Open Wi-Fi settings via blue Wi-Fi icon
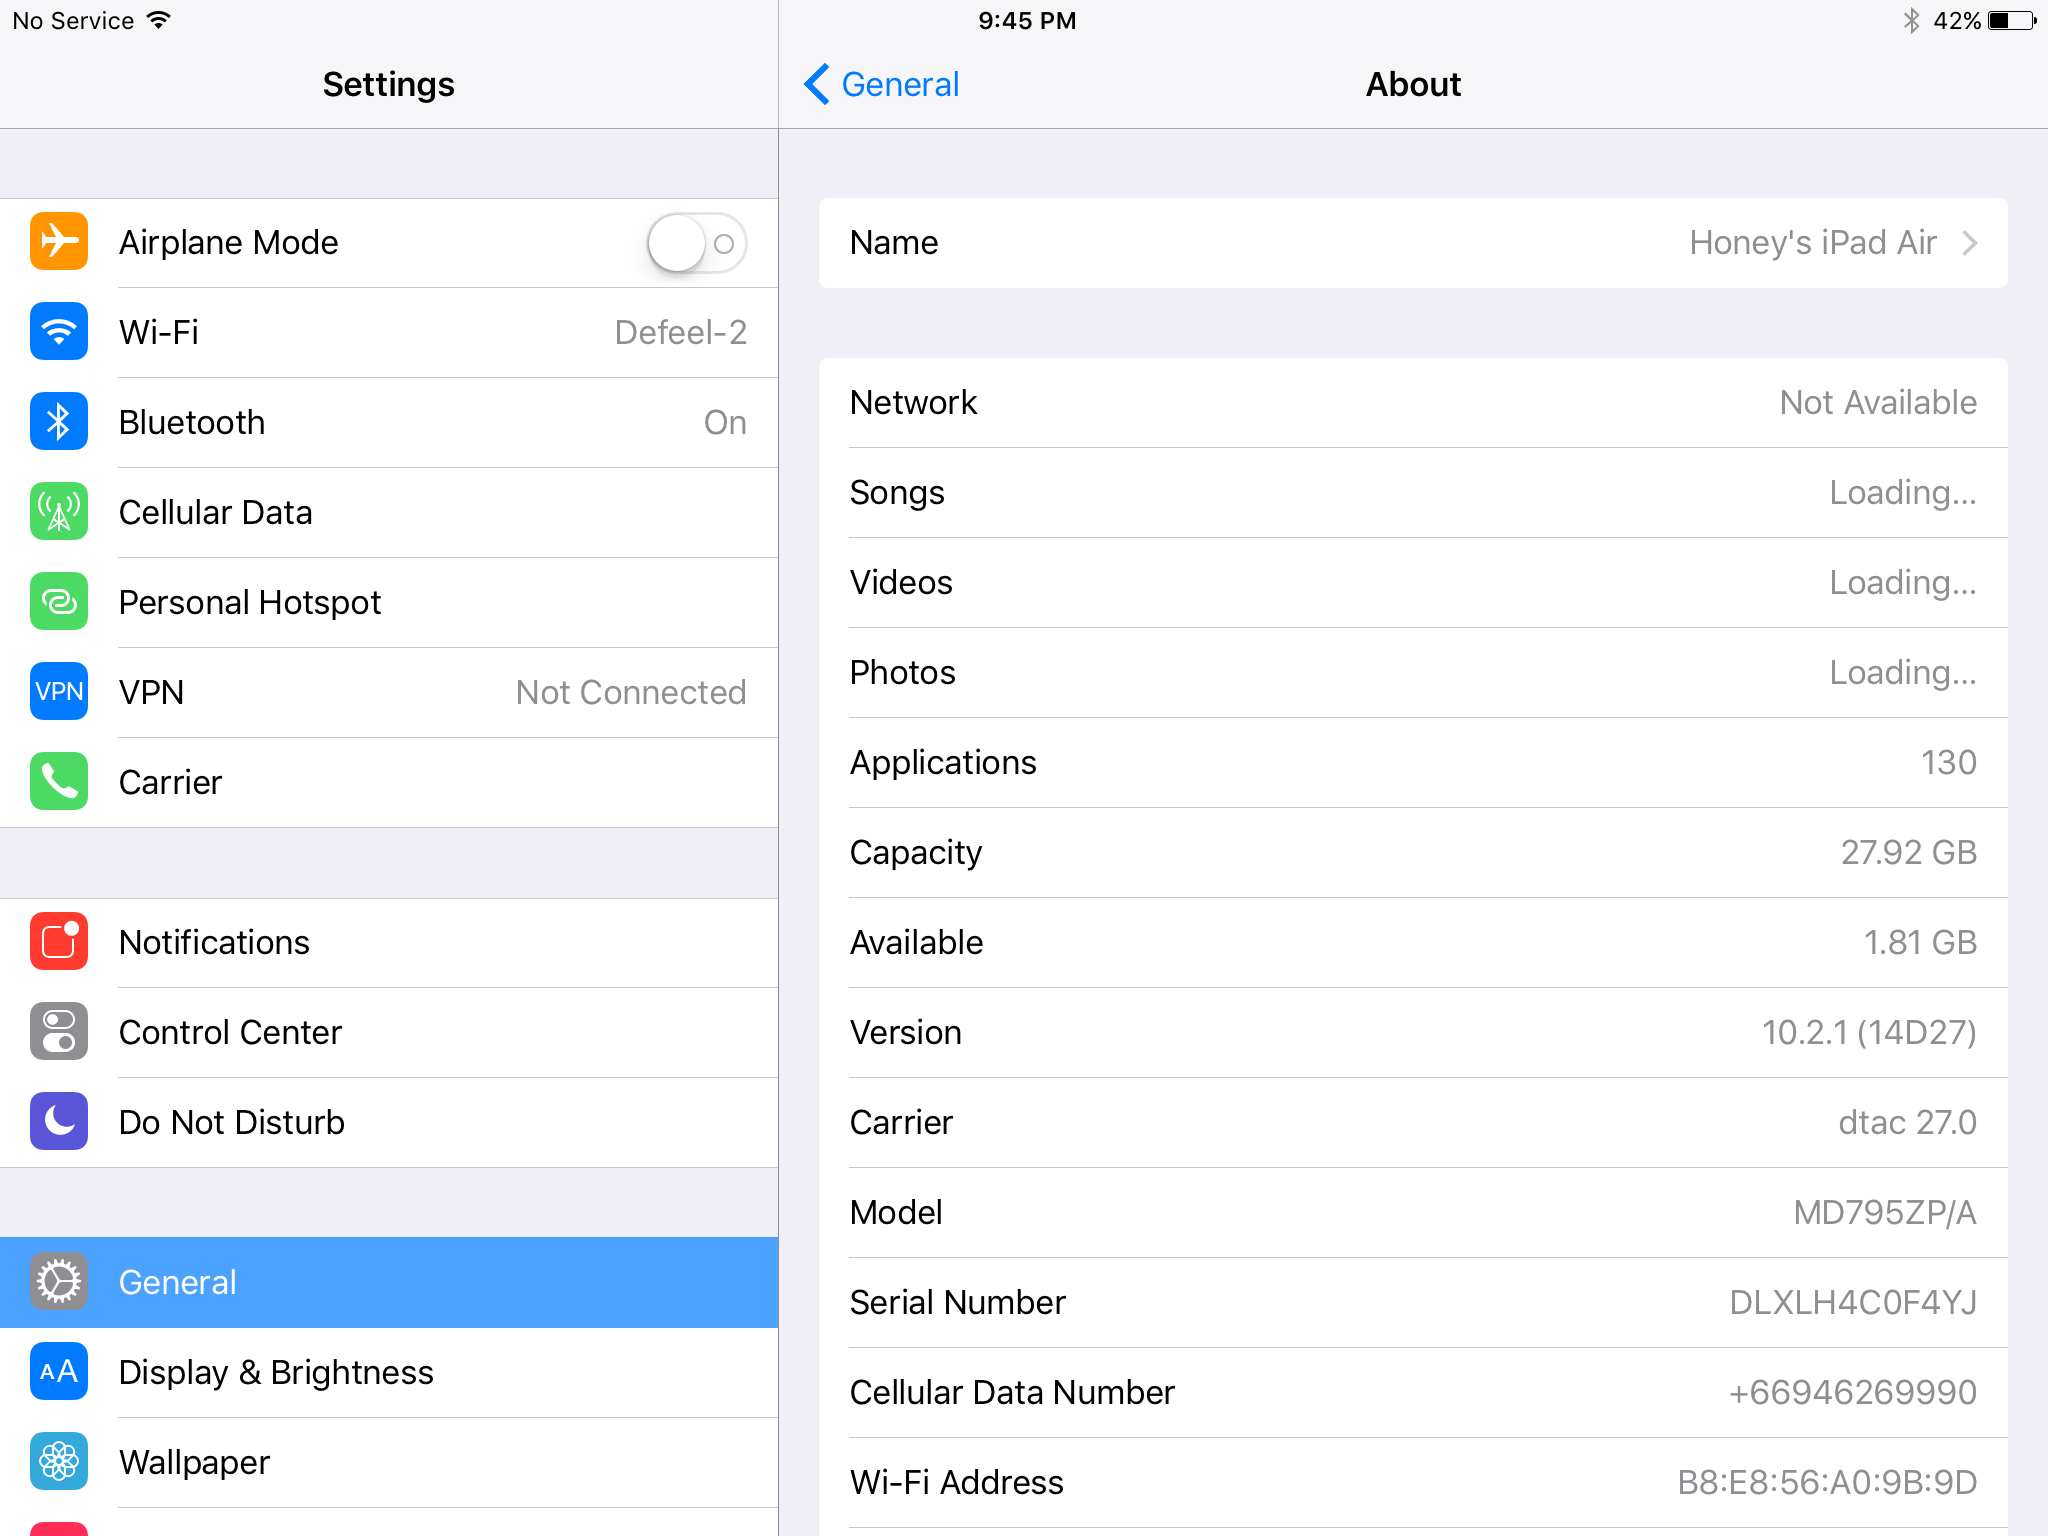This screenshot has height=1536, width=2048. [59, 332]
